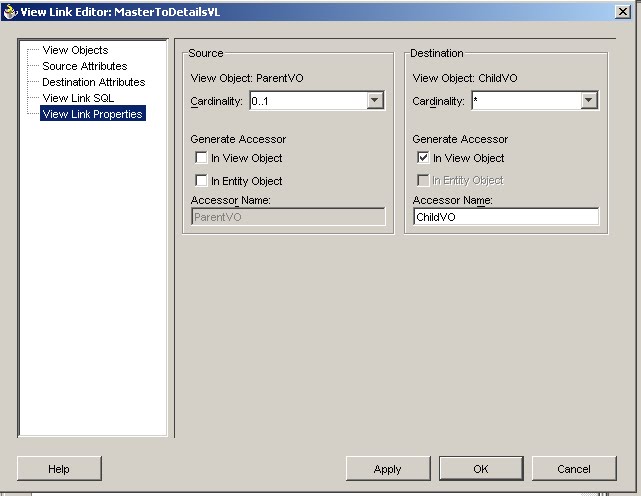Open the View Link SQL page
The height and width of the screenshot is (496, 641).
pos(78,98)
